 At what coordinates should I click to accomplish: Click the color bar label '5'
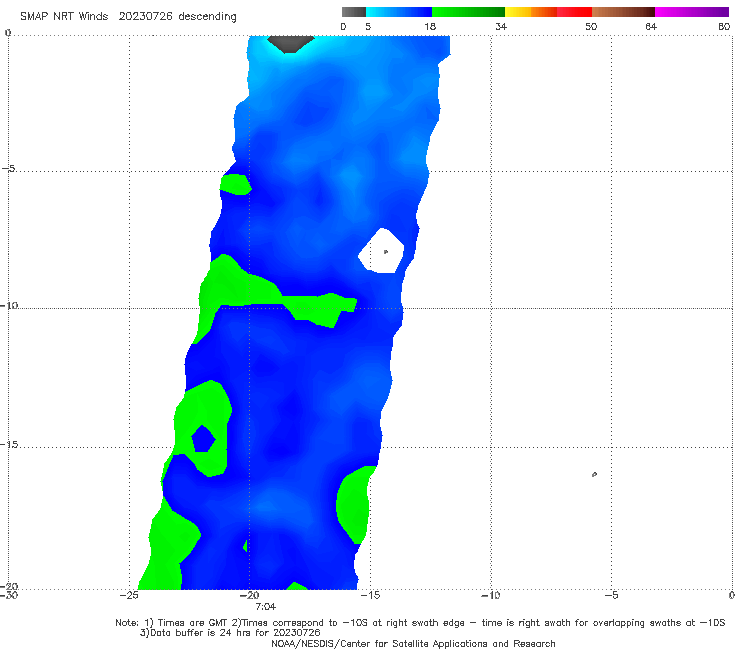368,27
